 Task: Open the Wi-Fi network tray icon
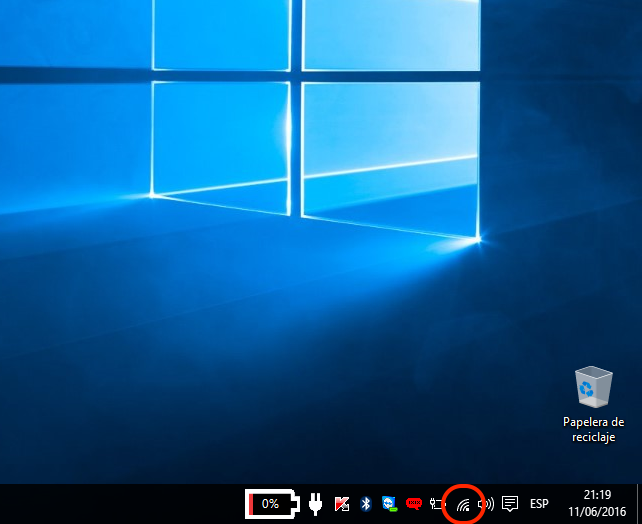coord(463,505)
